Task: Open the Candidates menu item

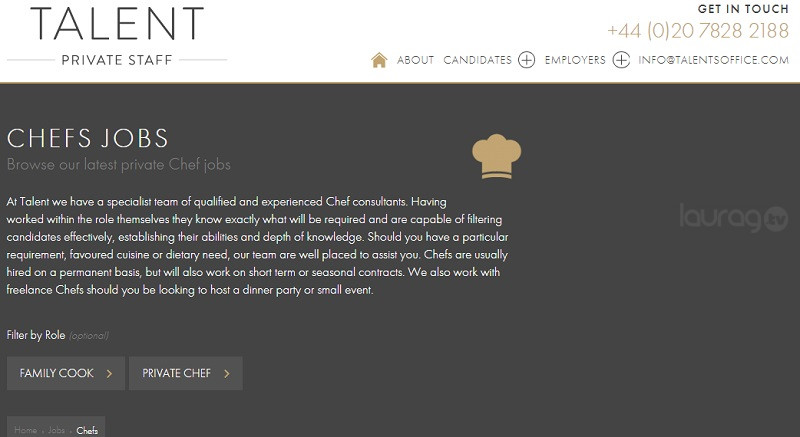Action: coord(477,60)
